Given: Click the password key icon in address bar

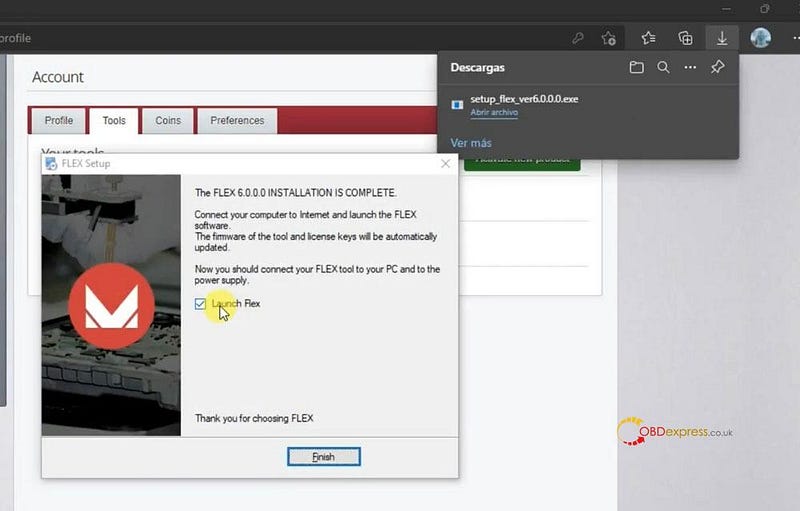Looking at the screenshot, I should point(578,38).
